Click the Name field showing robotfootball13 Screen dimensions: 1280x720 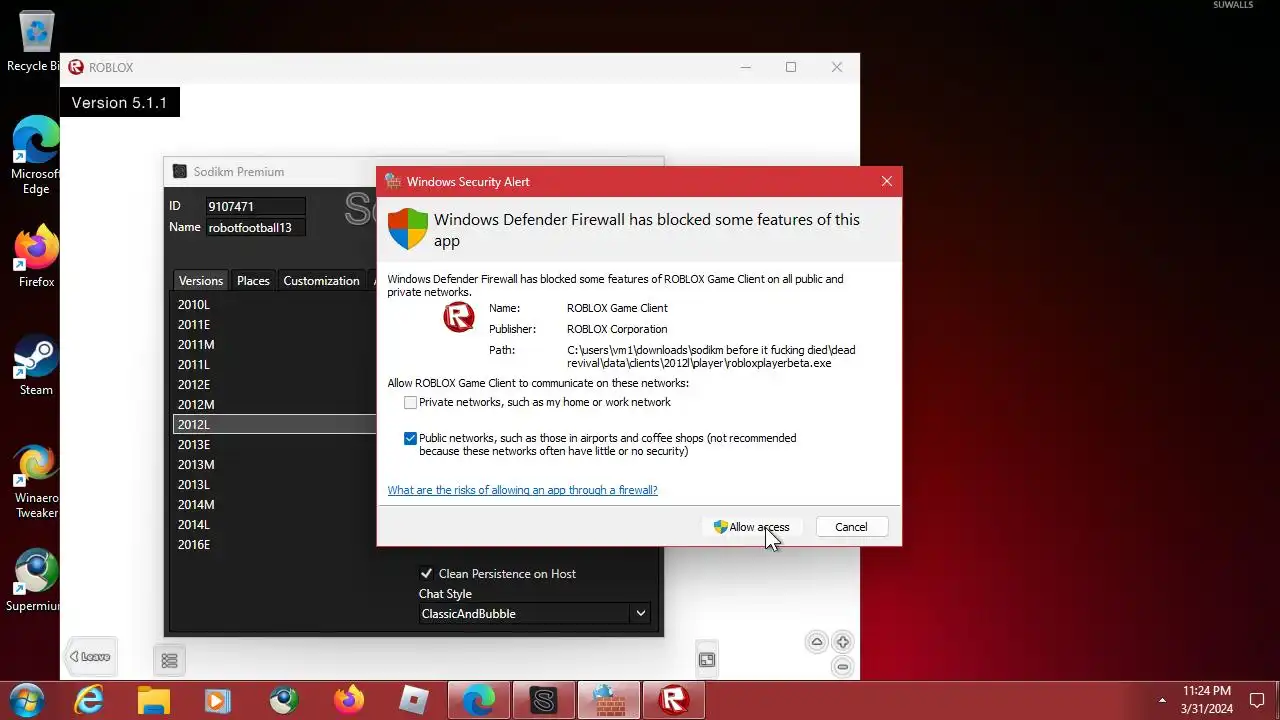click(x=255, y=227)
